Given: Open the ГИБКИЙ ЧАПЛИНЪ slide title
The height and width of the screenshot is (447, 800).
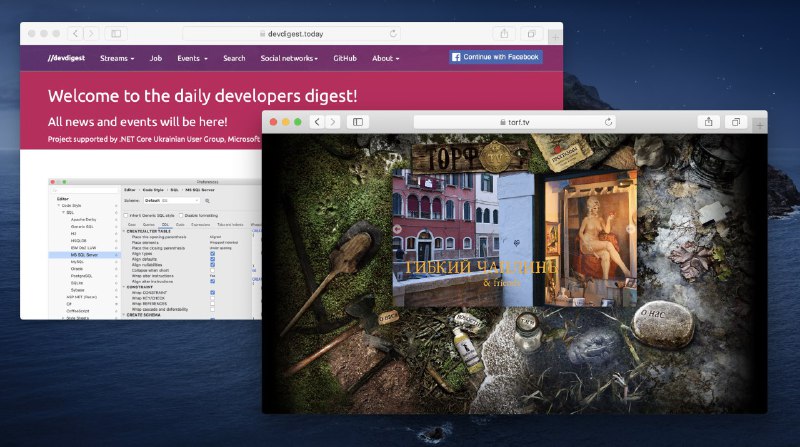Looking at the screenshot, I should click(481, 267).
